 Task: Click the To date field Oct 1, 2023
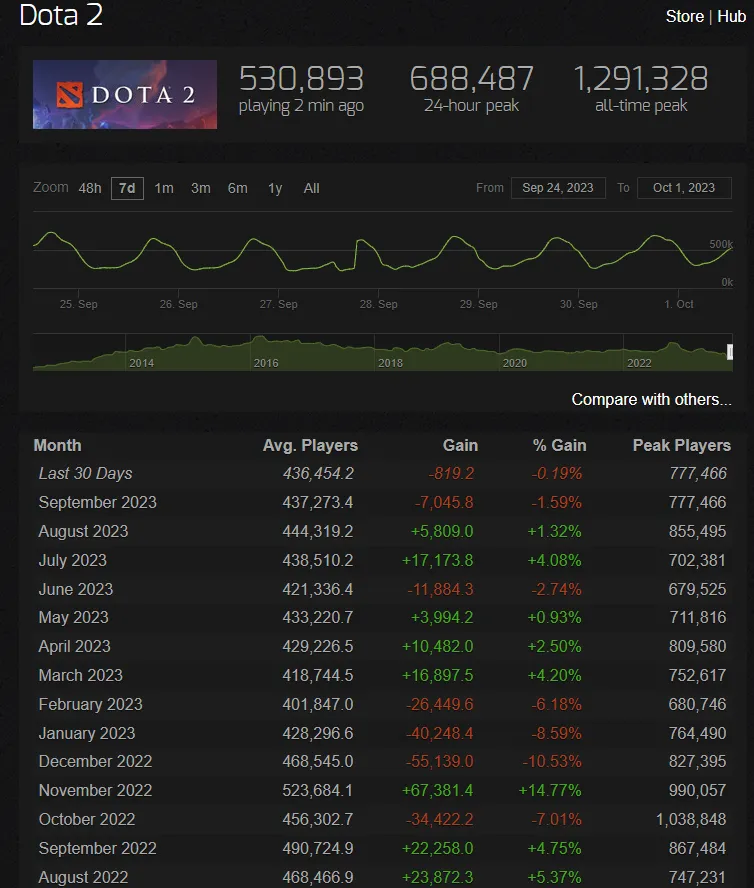click(x=684, y=187)
